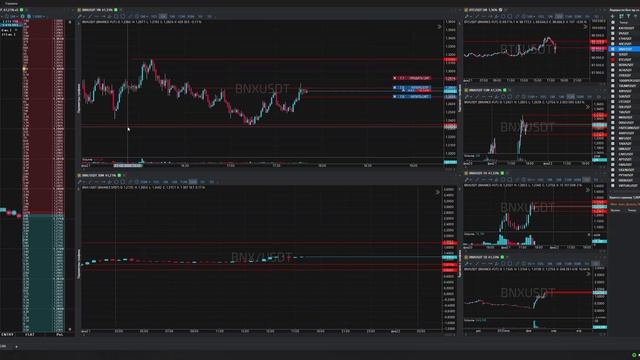This screenshot has width=640, height=360.
Task: Select the highlighted BNXUSDT row in watchlist
Action: click(x=624, y=49)
